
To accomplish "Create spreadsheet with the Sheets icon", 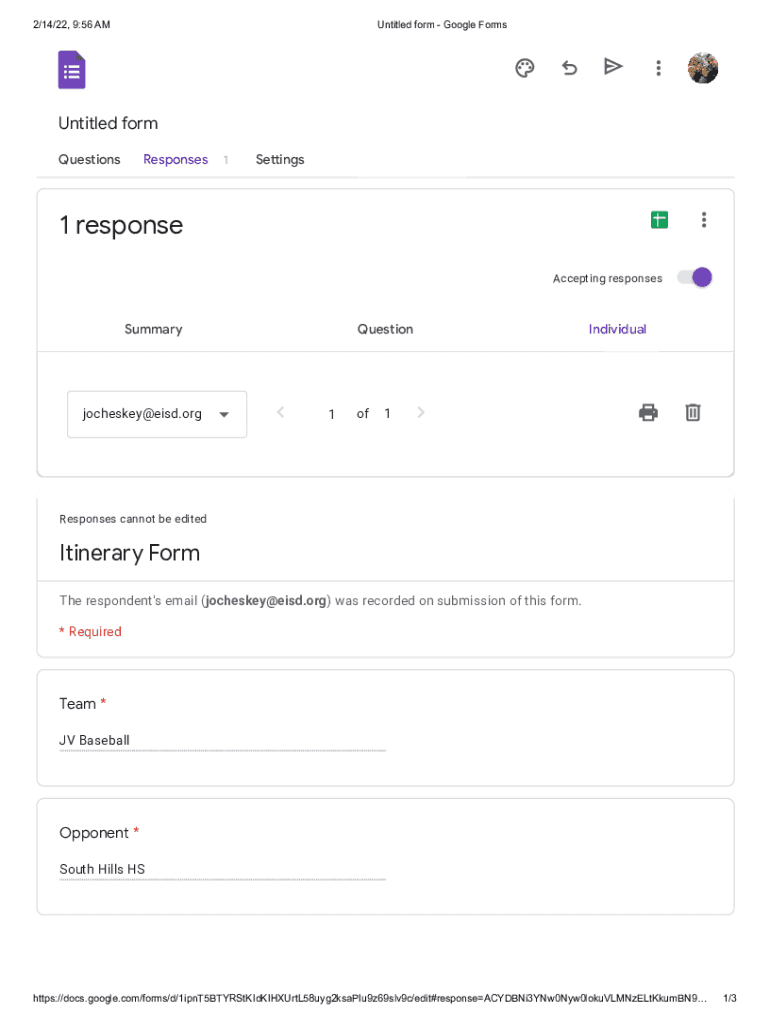I will pyautogui.click(x=659, y=220).
